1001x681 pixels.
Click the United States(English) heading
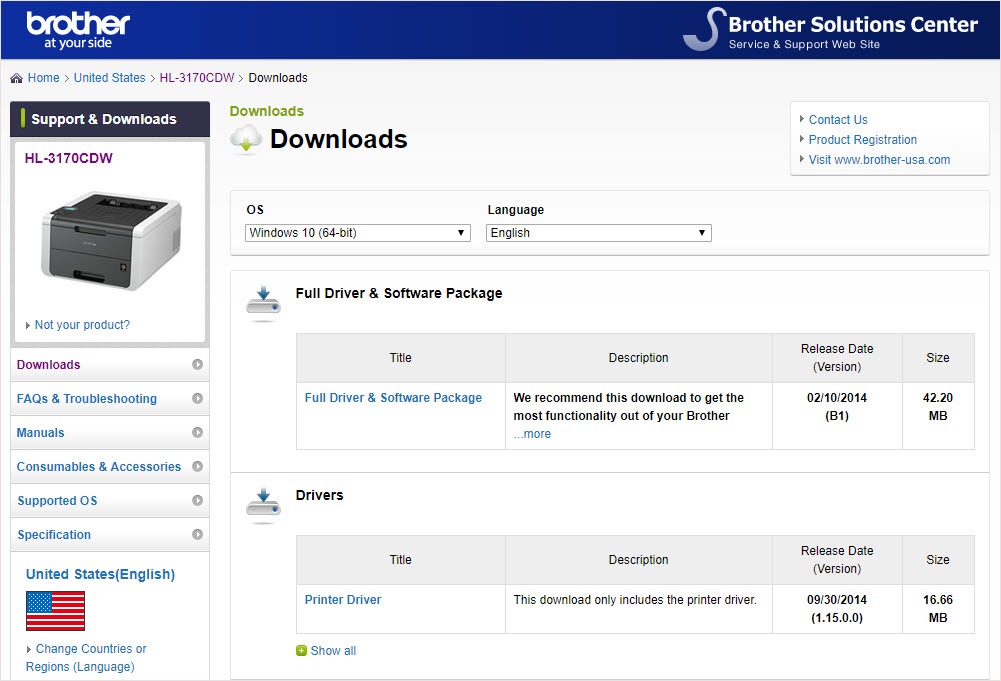[x=100, y=574]
